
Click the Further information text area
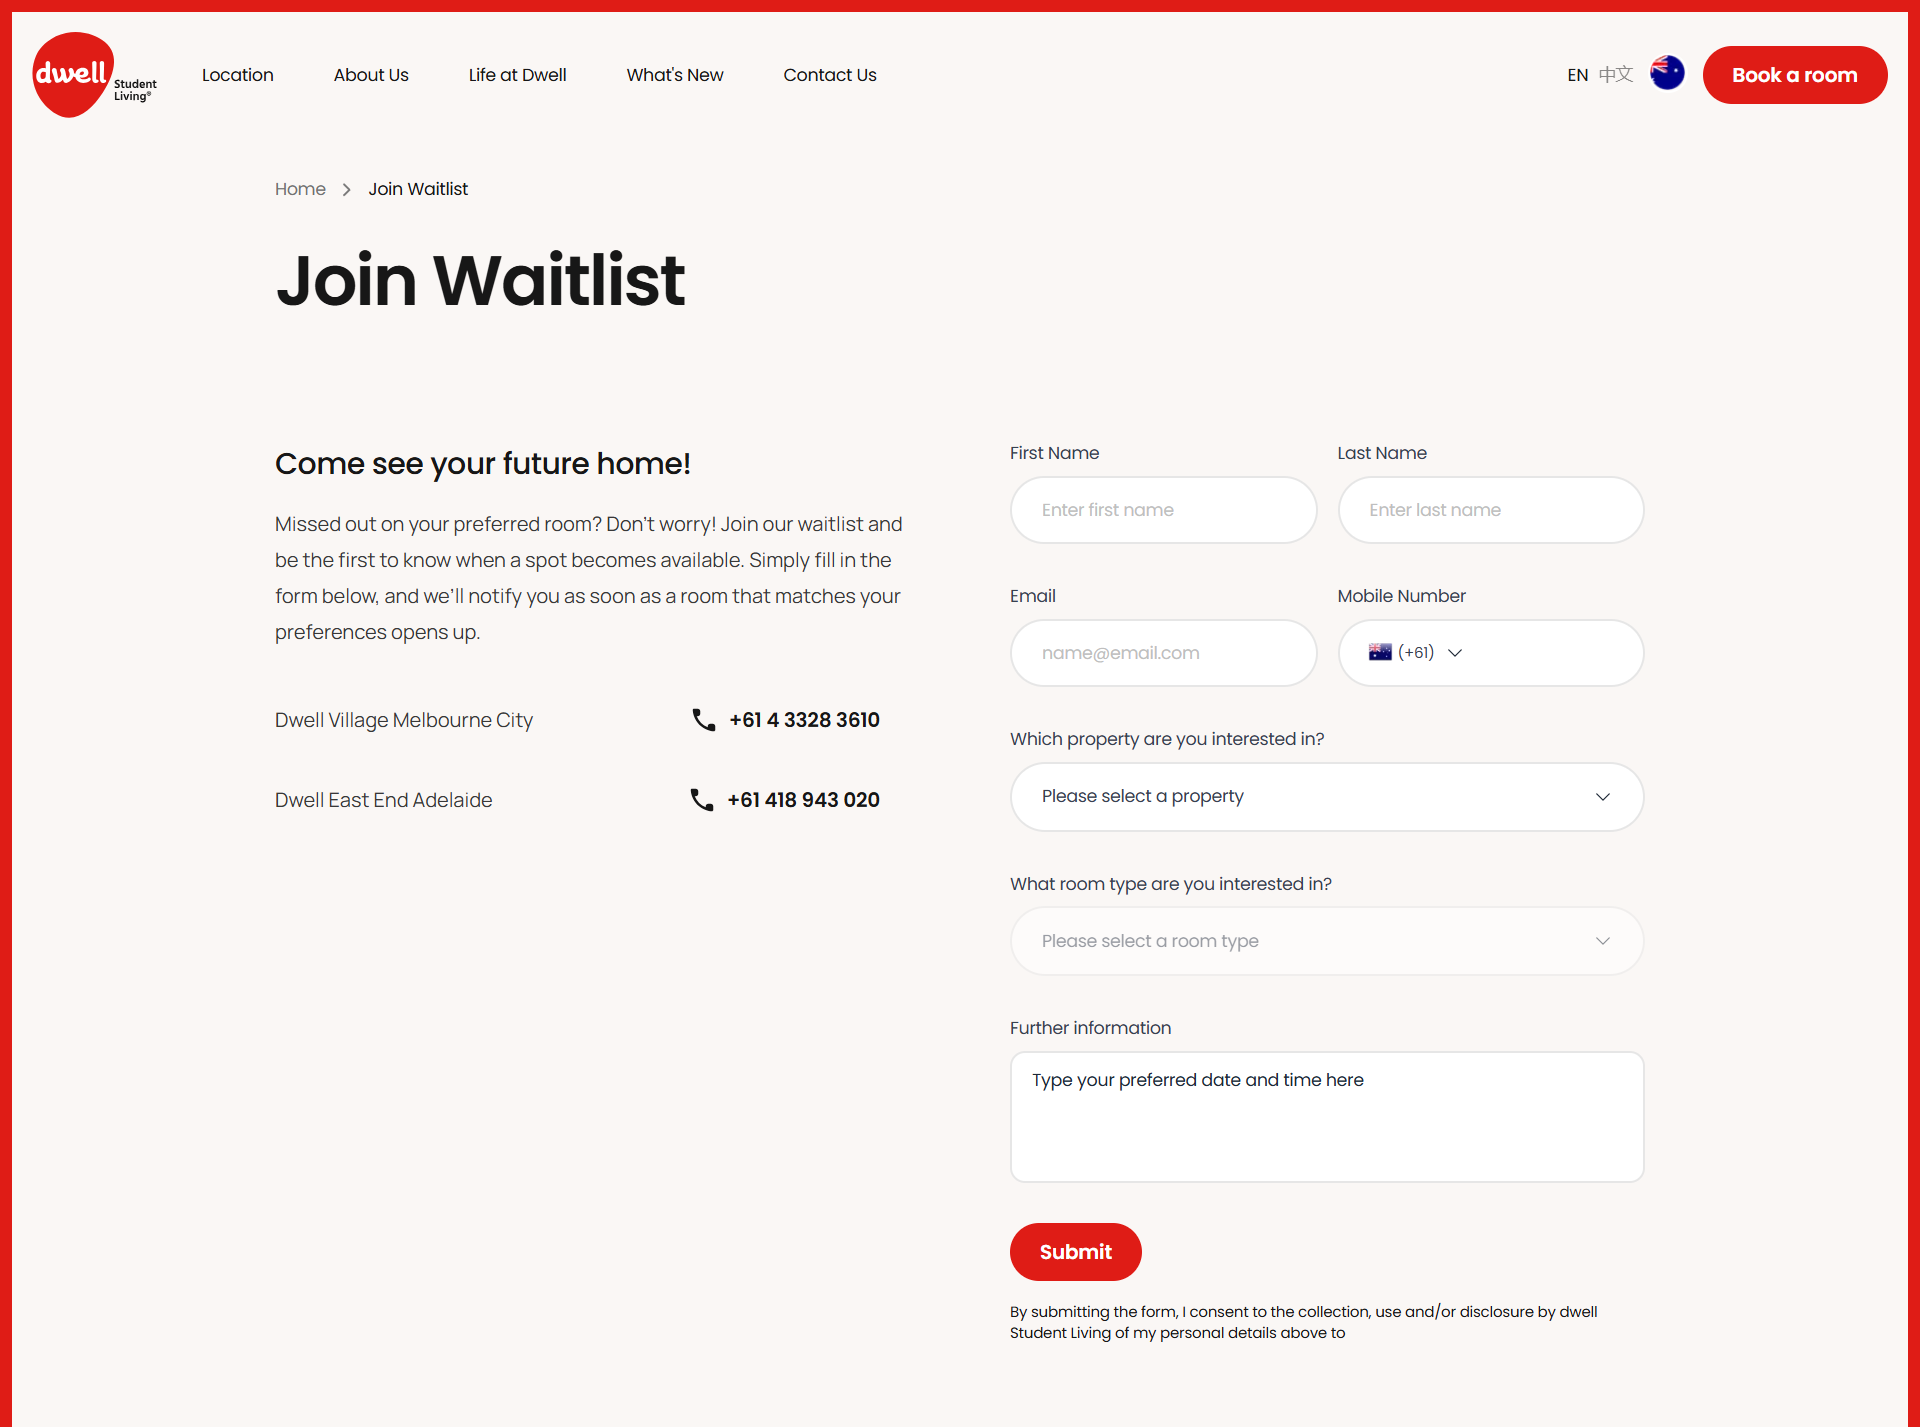[x=1325, y=1115]
